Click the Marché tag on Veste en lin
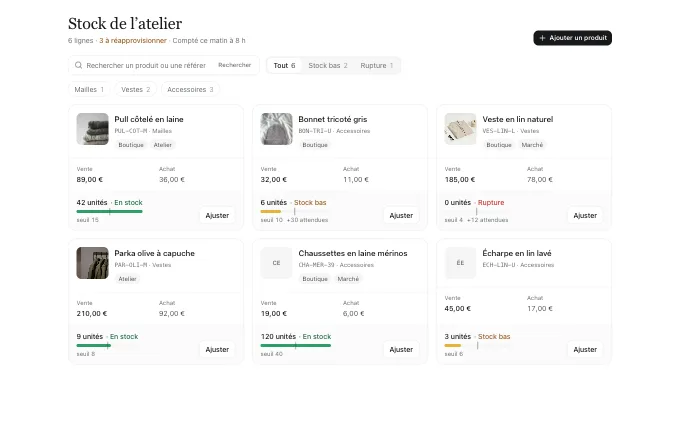Viewport: 680px width, 425px height. [532, 145]
